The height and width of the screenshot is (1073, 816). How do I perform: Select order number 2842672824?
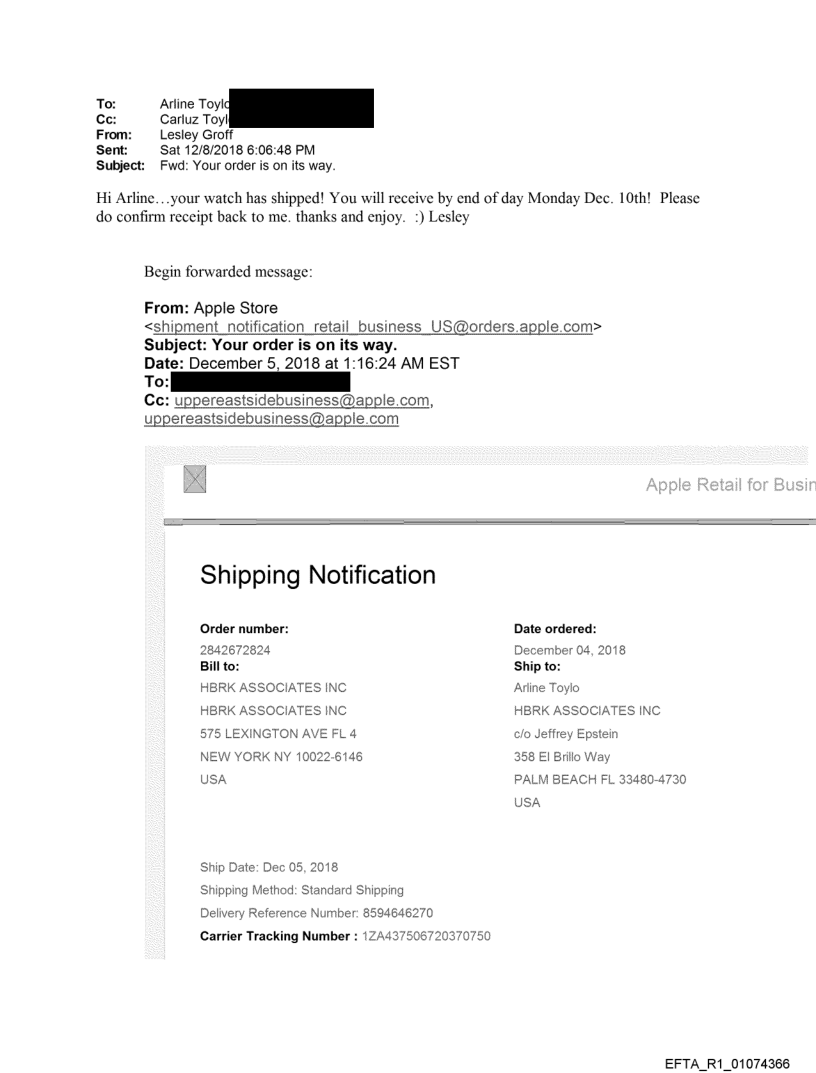coord(235,650)
